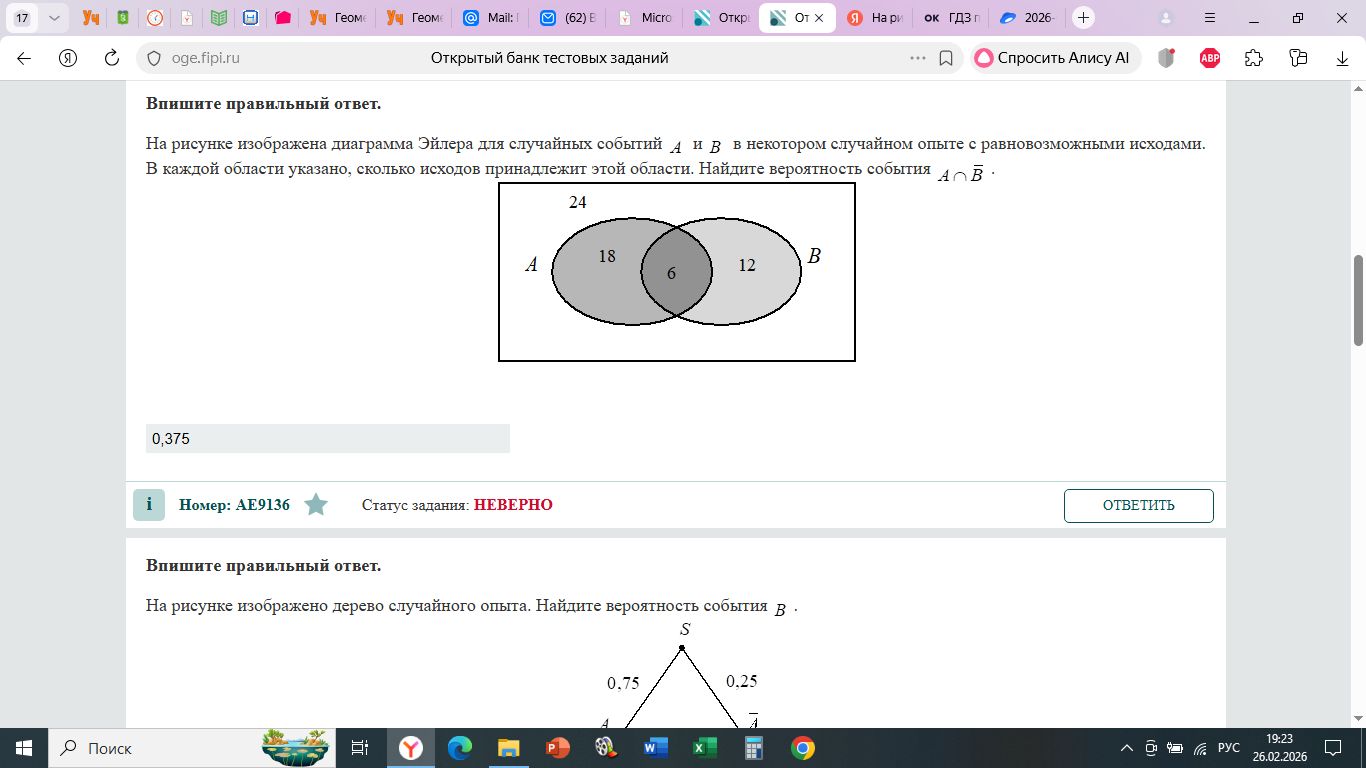
Task: Click the answer field containing 0,375
Action: pos(328,438)
